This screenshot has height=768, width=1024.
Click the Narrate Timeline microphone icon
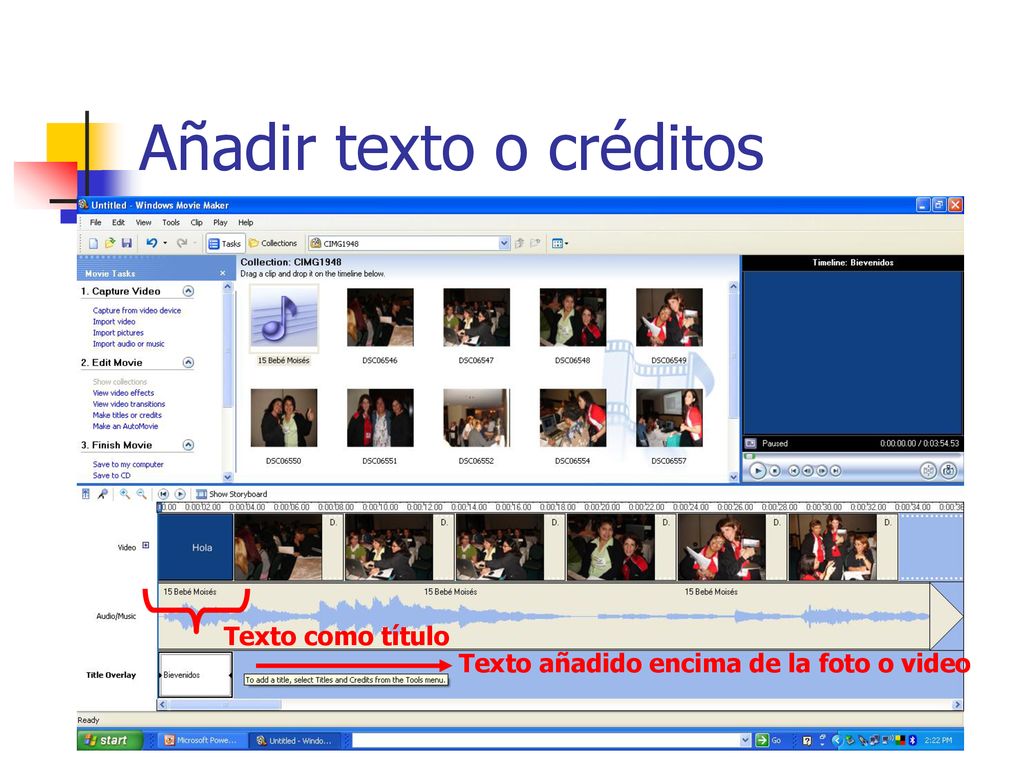[103, 494]
